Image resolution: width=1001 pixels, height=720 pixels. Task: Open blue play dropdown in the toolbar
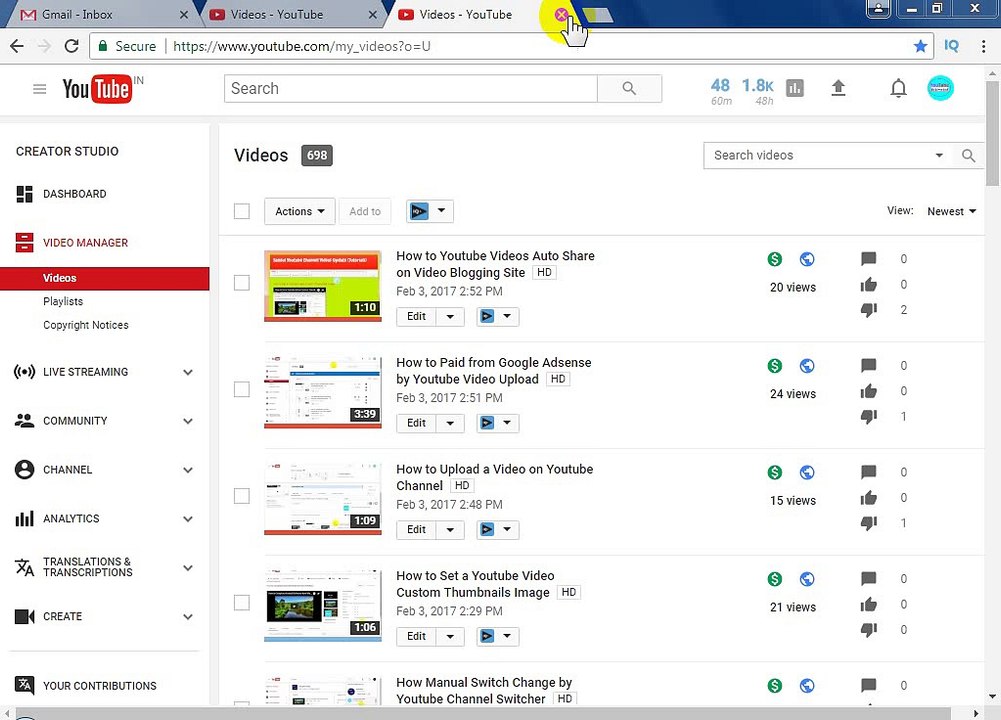(430, 211)
